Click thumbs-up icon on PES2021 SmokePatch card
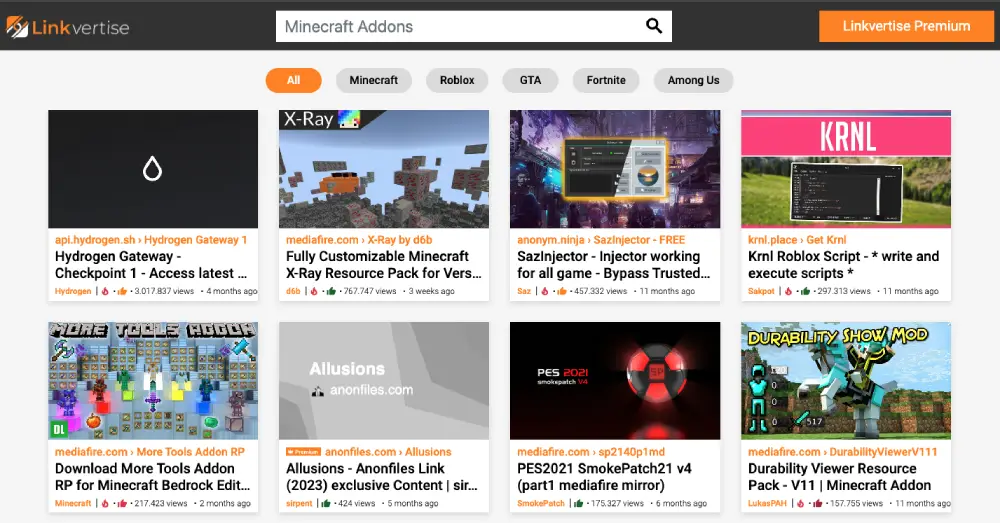The height and width of the screenshot is (523, 1000). 578,504
